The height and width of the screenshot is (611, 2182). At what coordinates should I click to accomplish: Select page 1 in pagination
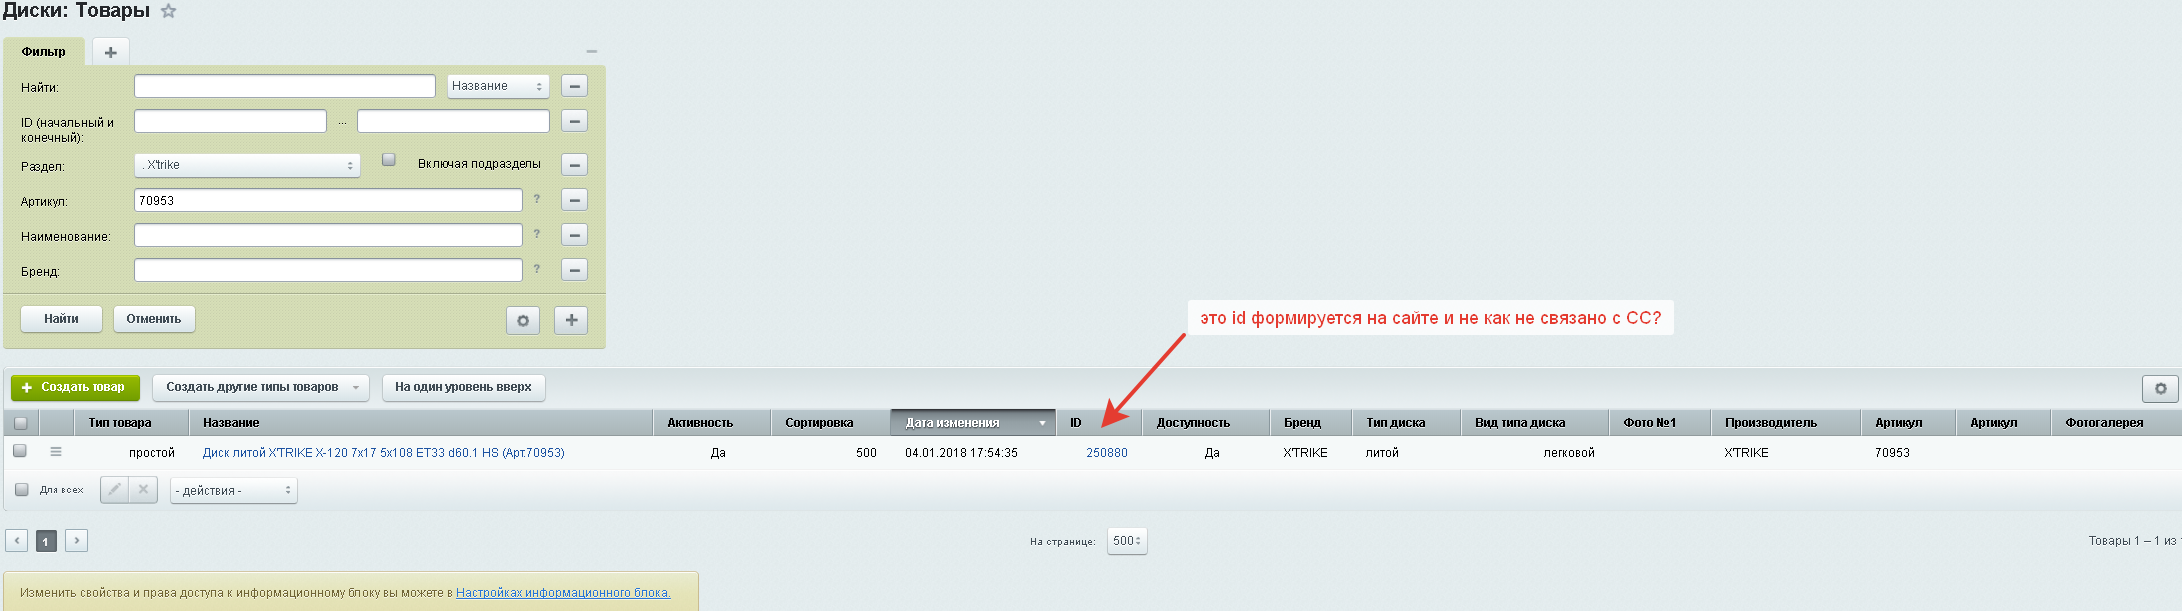pyautogui.click(x=46, y=542)
